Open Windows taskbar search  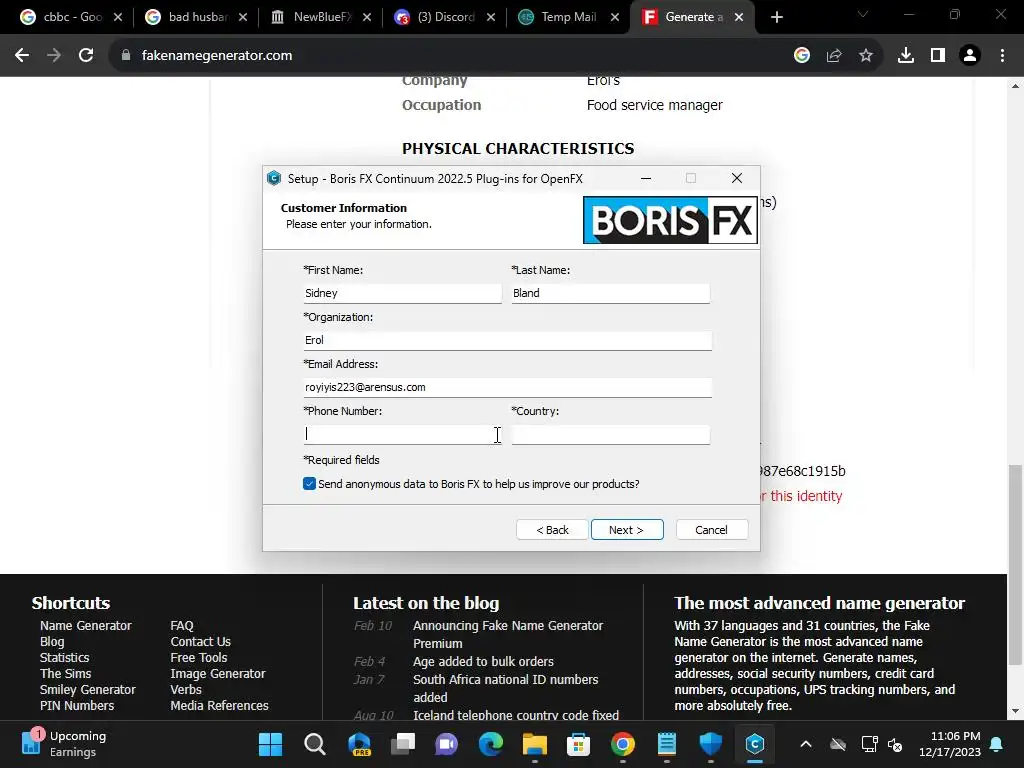pyautogui.click(x=315, y=744)
